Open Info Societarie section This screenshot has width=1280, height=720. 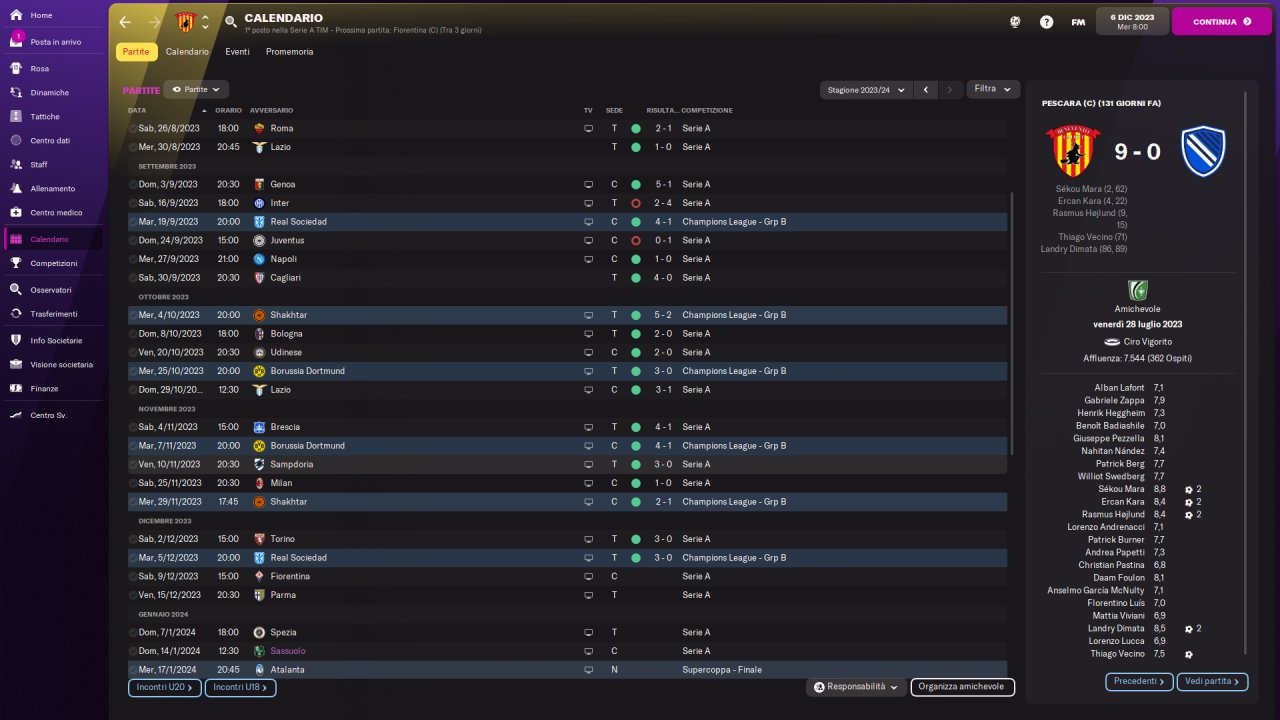coord(54,341)
